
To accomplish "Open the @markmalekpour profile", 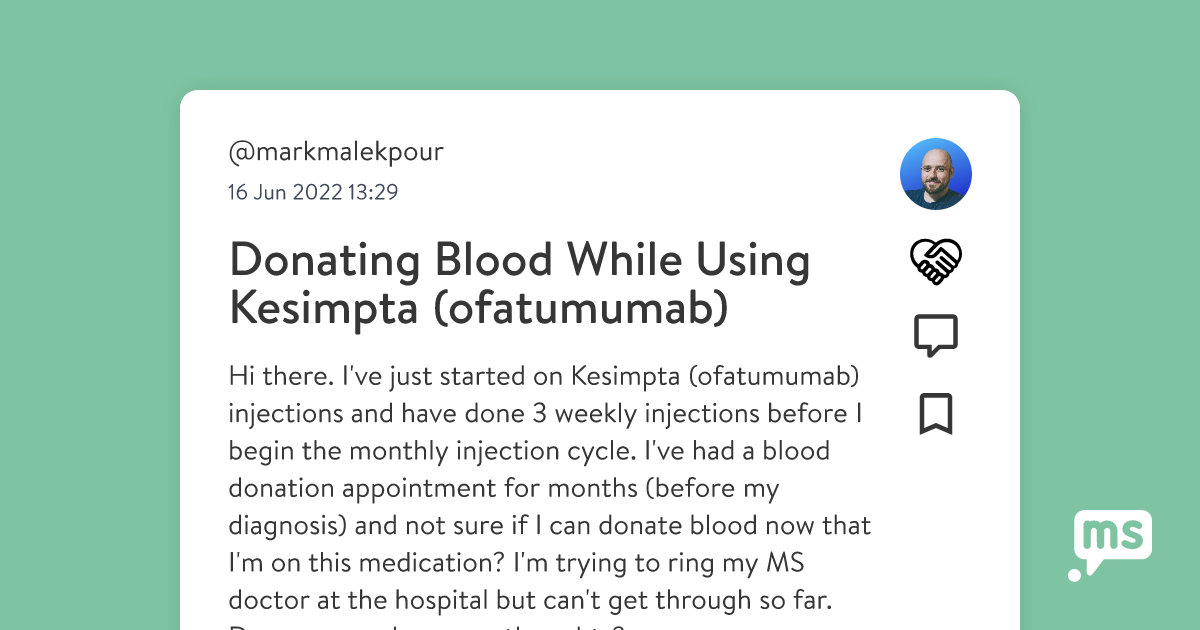I will pos(336,151).
